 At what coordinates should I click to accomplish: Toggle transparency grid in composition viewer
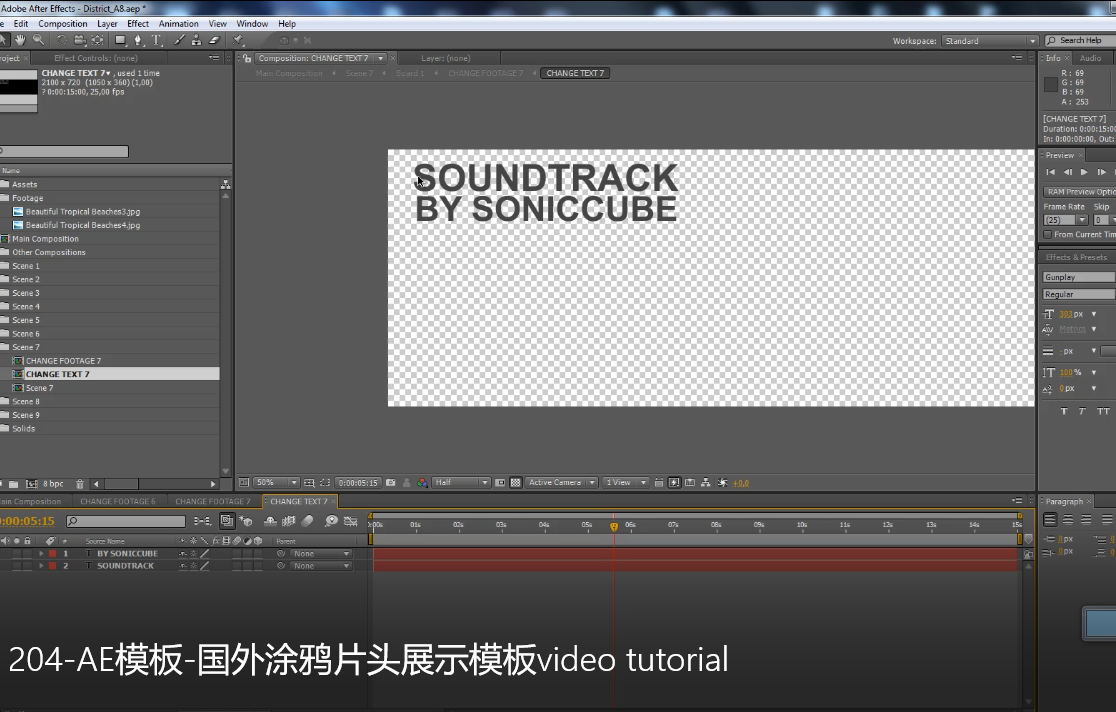pyautogui.click(x=516, y=483)
